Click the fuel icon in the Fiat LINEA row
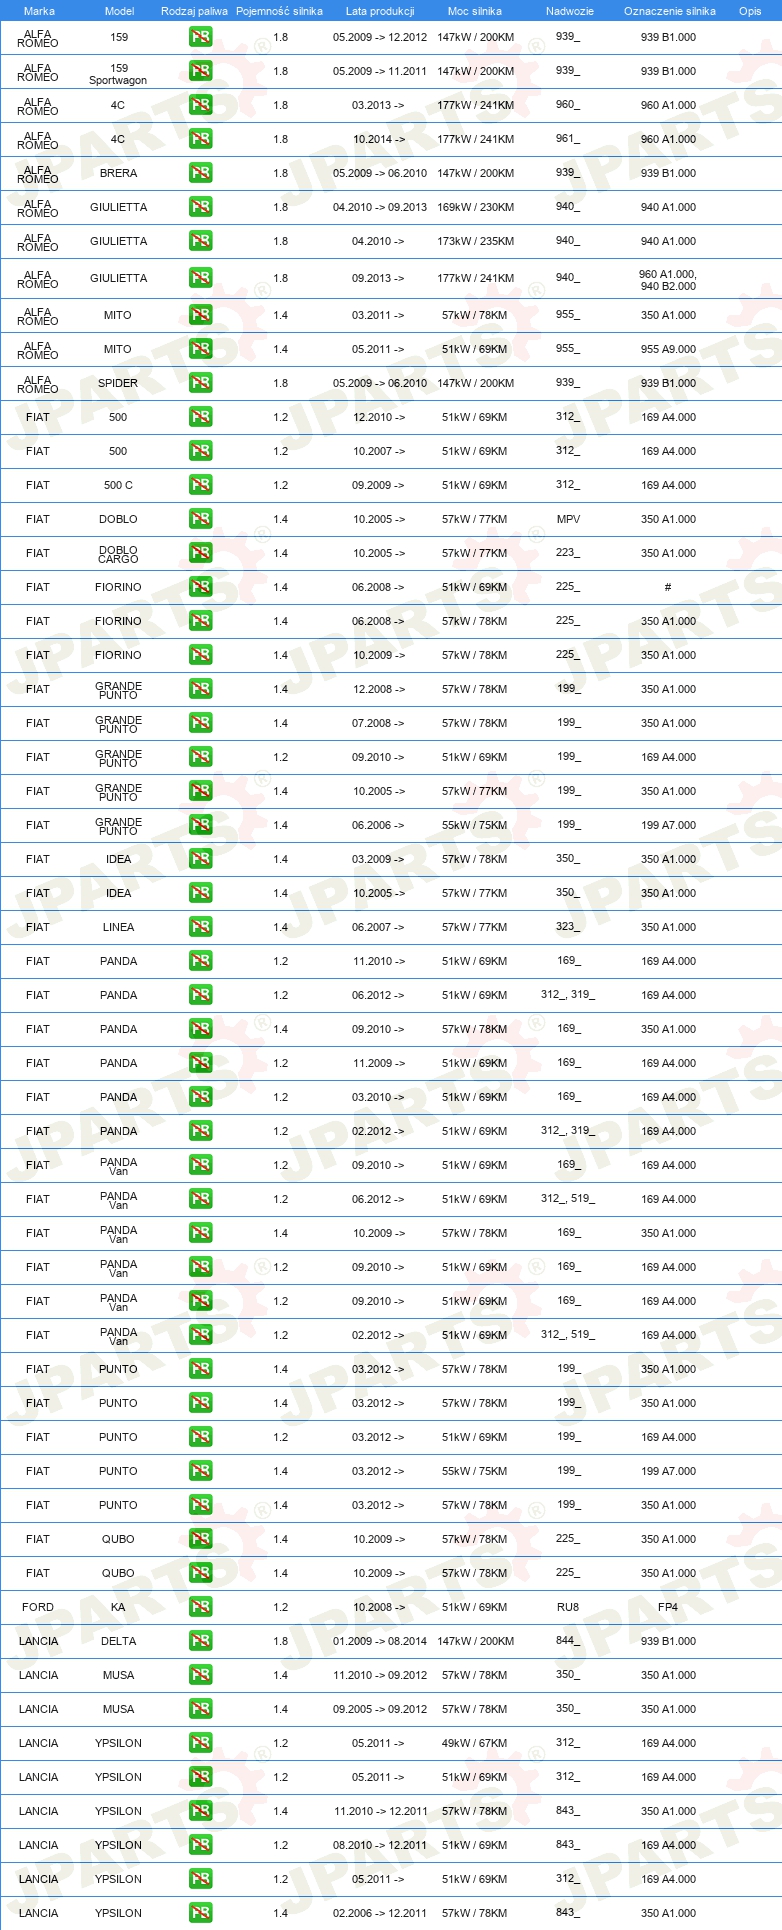This screenshot has width=782, height=1930. click(x=201, y=927)
